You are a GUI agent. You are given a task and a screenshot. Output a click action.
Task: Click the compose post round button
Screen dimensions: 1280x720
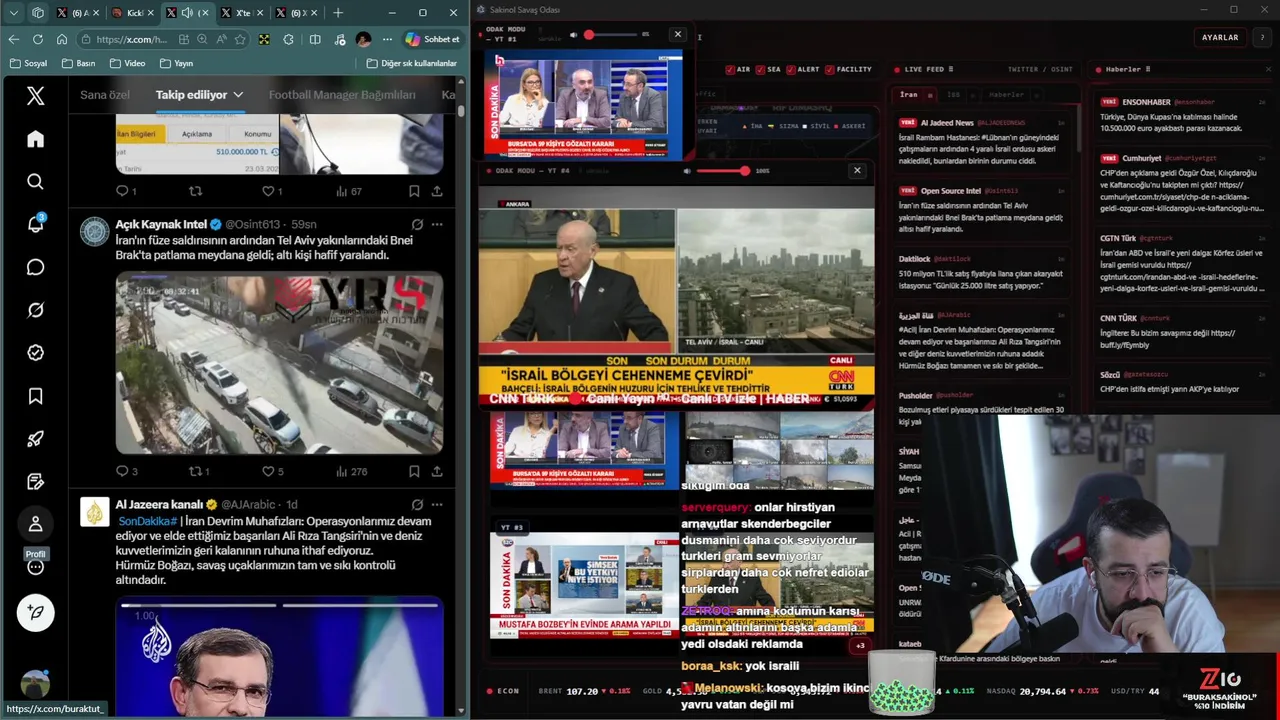[35, 612]
